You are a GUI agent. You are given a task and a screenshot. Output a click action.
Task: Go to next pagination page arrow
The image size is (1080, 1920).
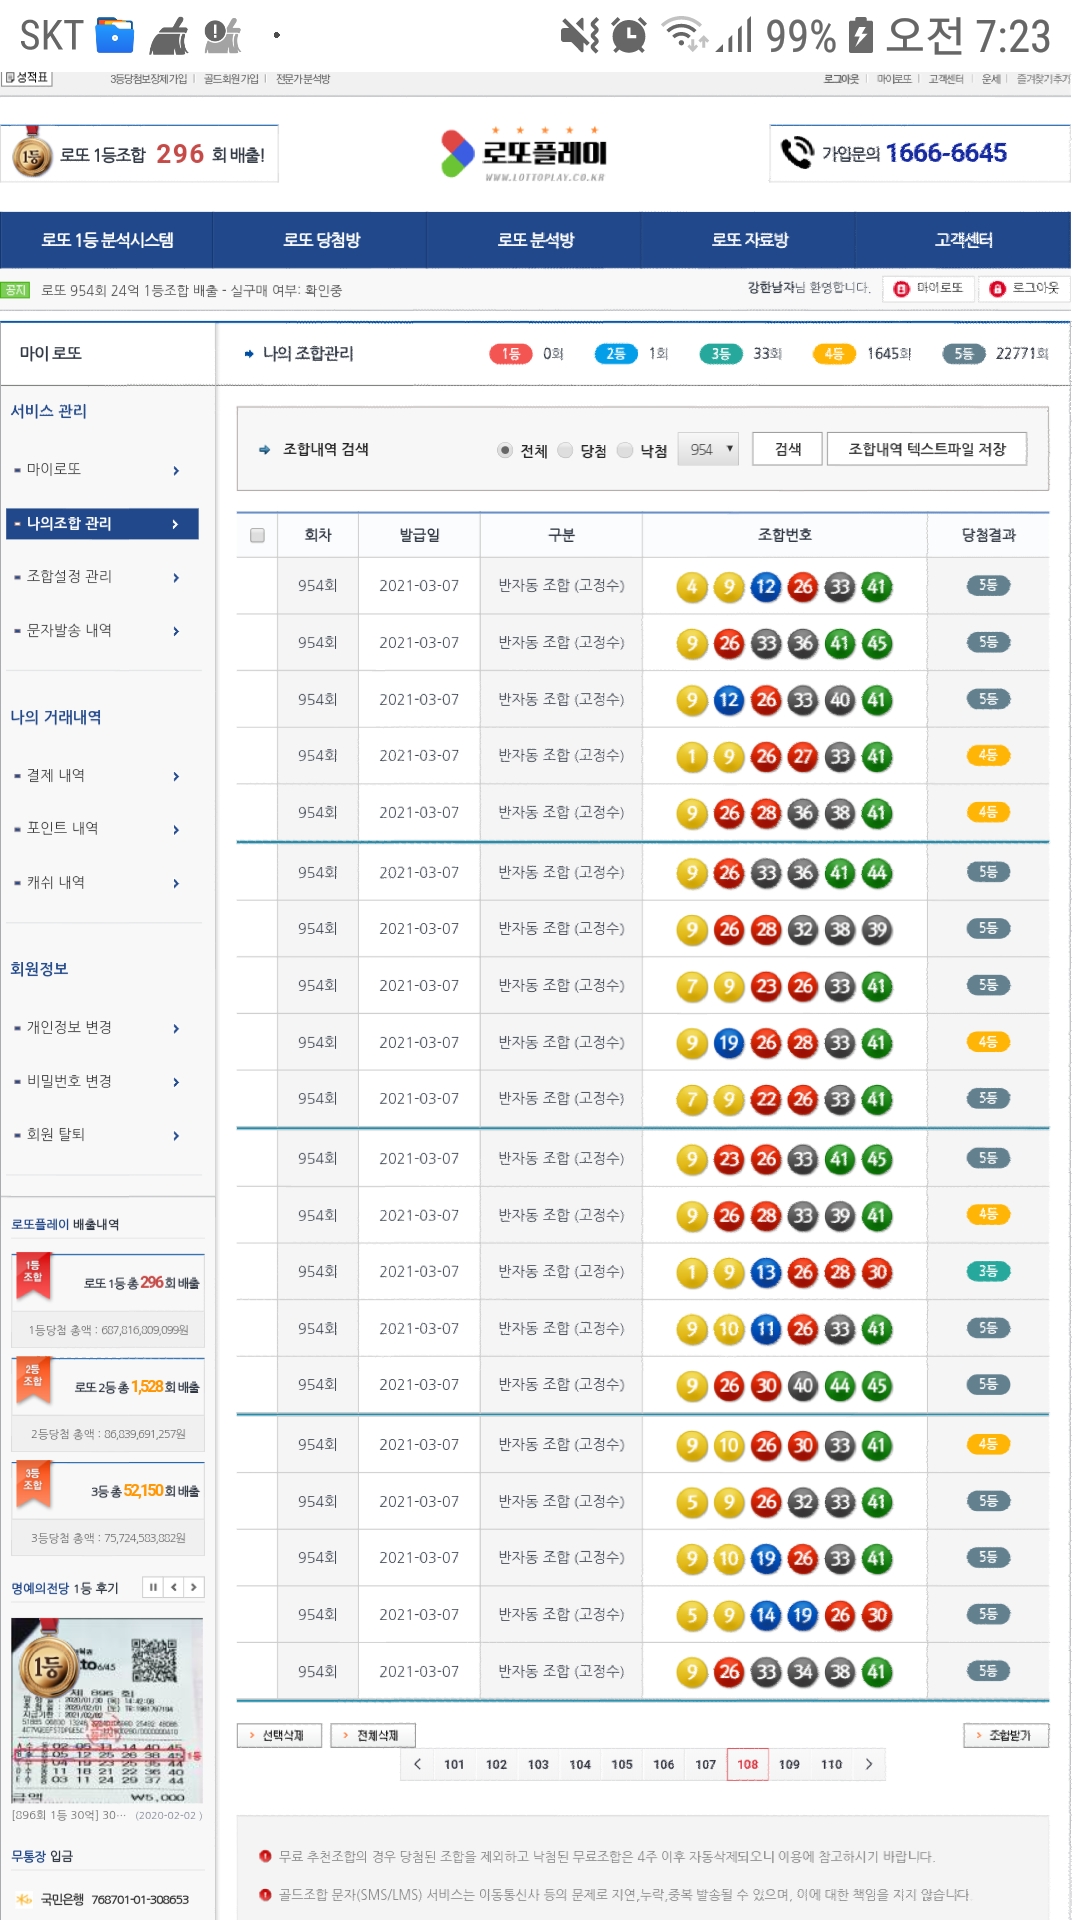point(869,1764)
